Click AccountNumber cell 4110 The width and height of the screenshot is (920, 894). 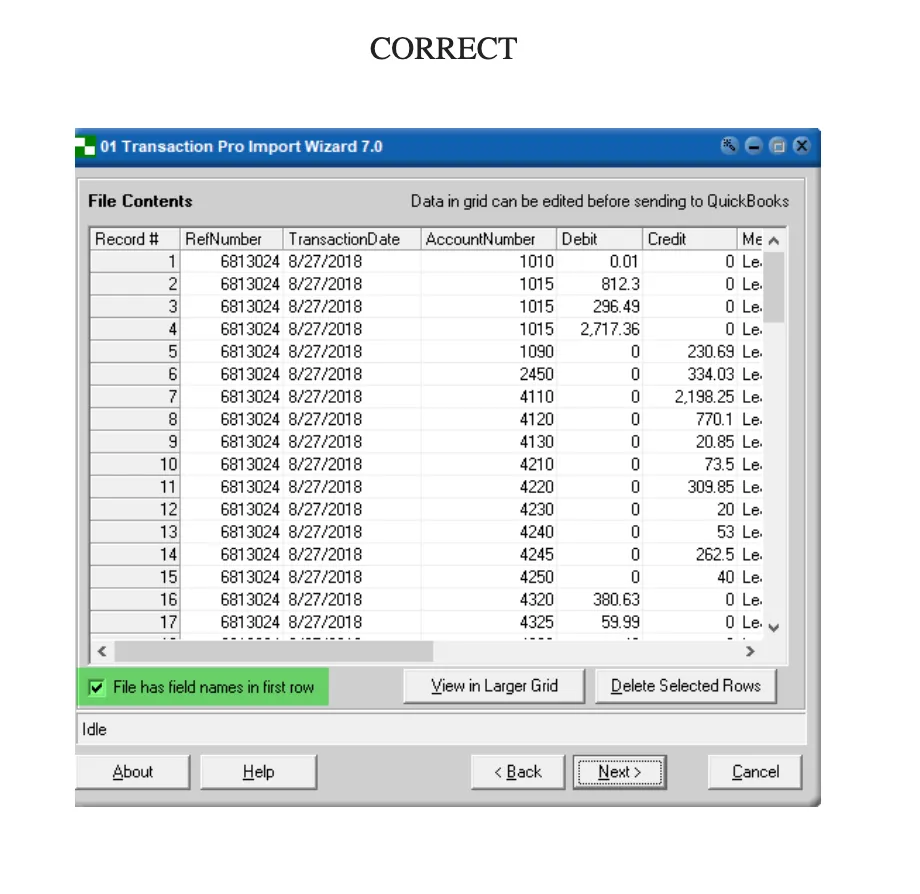(488, 397)
